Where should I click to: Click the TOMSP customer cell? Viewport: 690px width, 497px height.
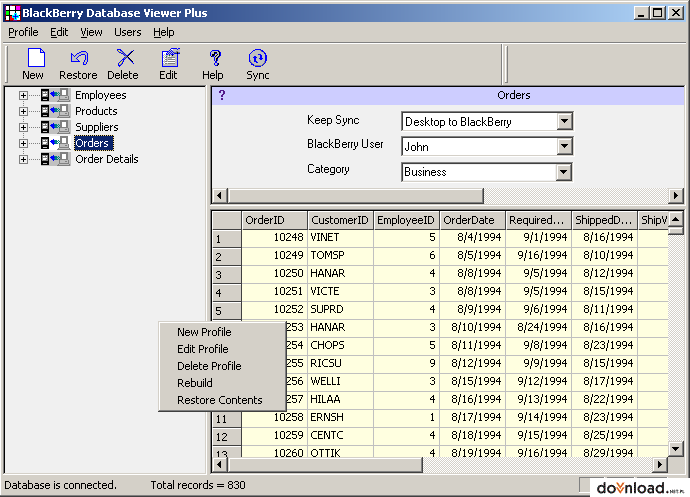(x=340, y=256)
